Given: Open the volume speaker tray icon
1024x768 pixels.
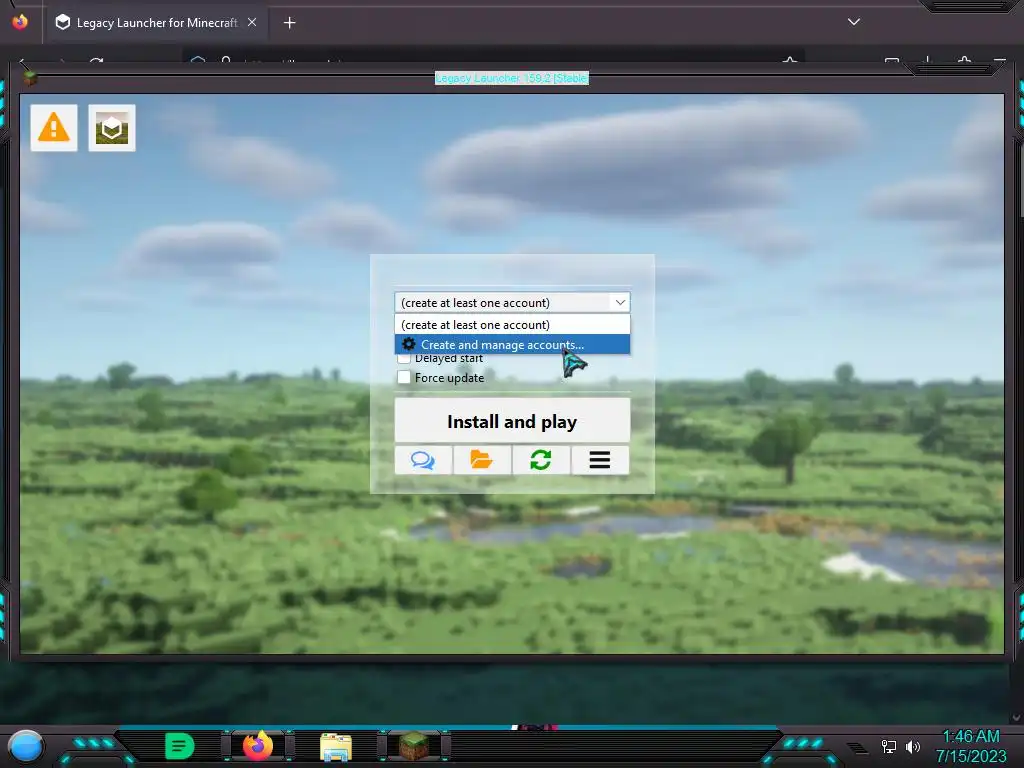Looking at the screenshot, I should pyautogui.click(x=913, y=746).
